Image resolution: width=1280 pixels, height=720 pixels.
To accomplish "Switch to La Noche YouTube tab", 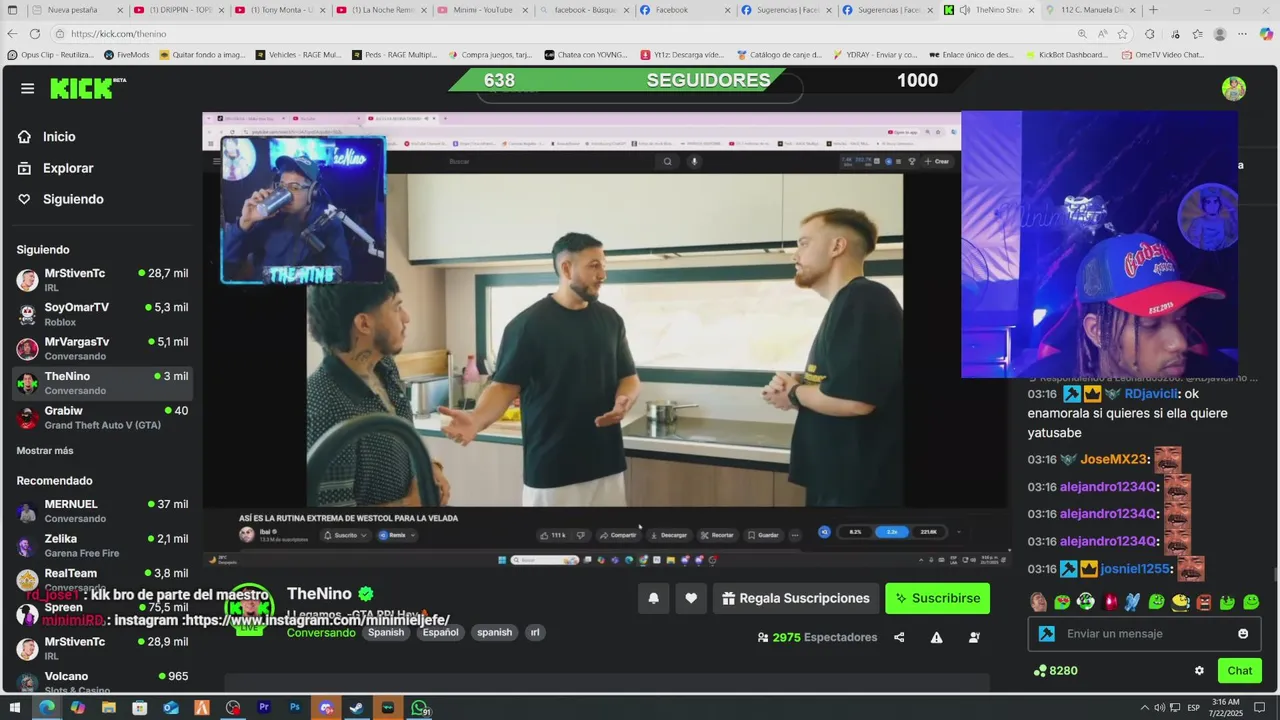I will pos(383,10).
